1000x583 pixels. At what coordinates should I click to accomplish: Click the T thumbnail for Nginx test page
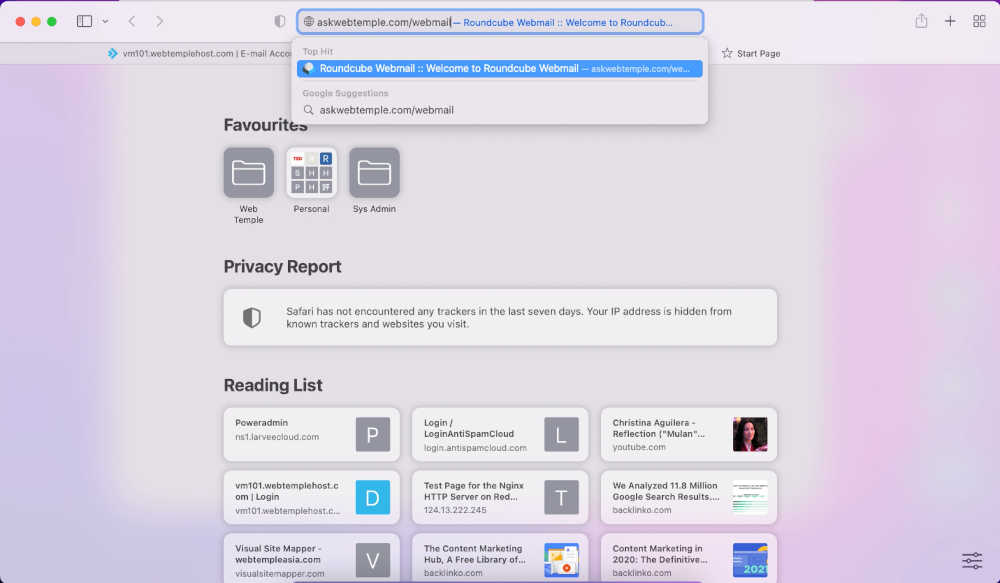point(561,498)
